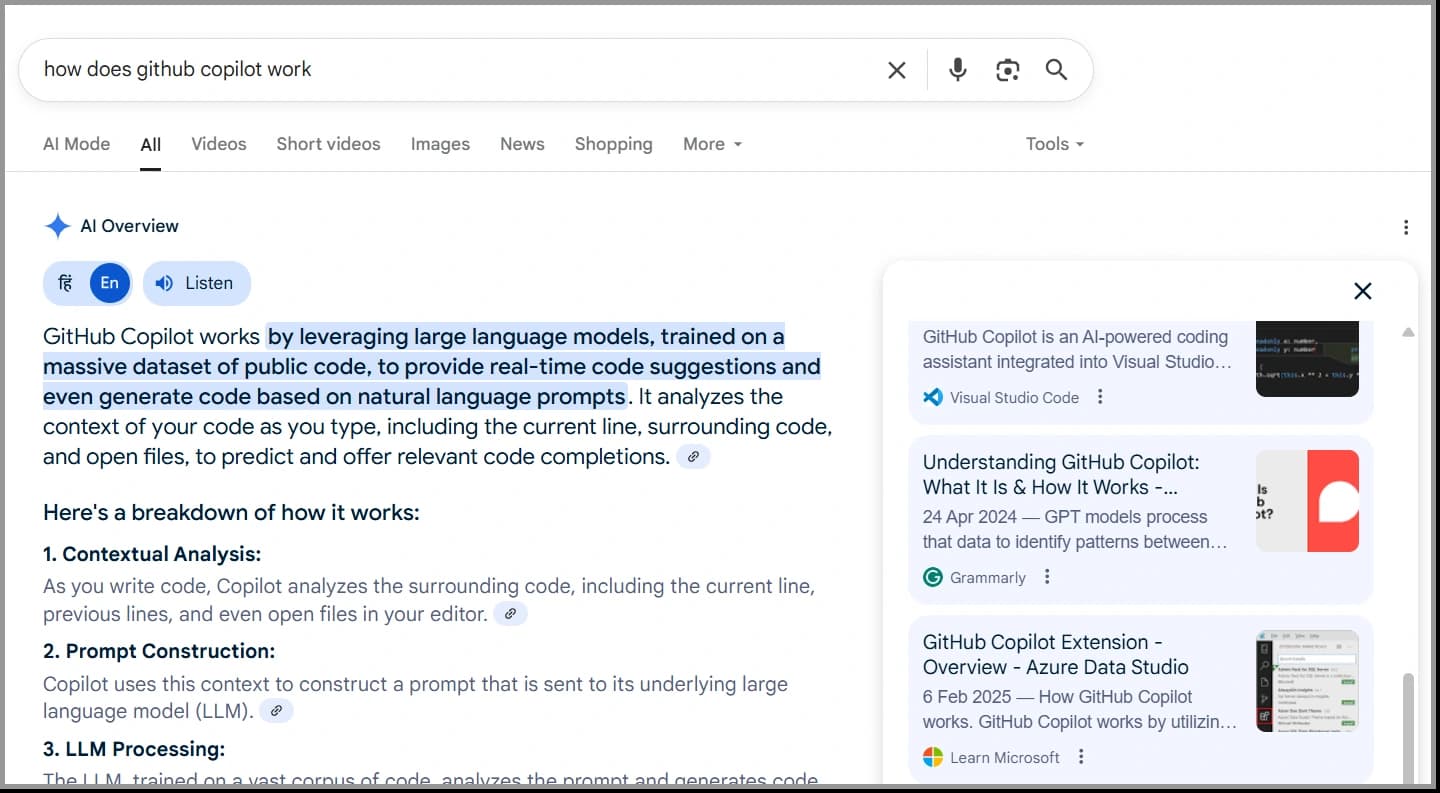Open options menu for Learn Microsoft source
Viewport: 1440px width, 793px height.
coord(1081,757)
